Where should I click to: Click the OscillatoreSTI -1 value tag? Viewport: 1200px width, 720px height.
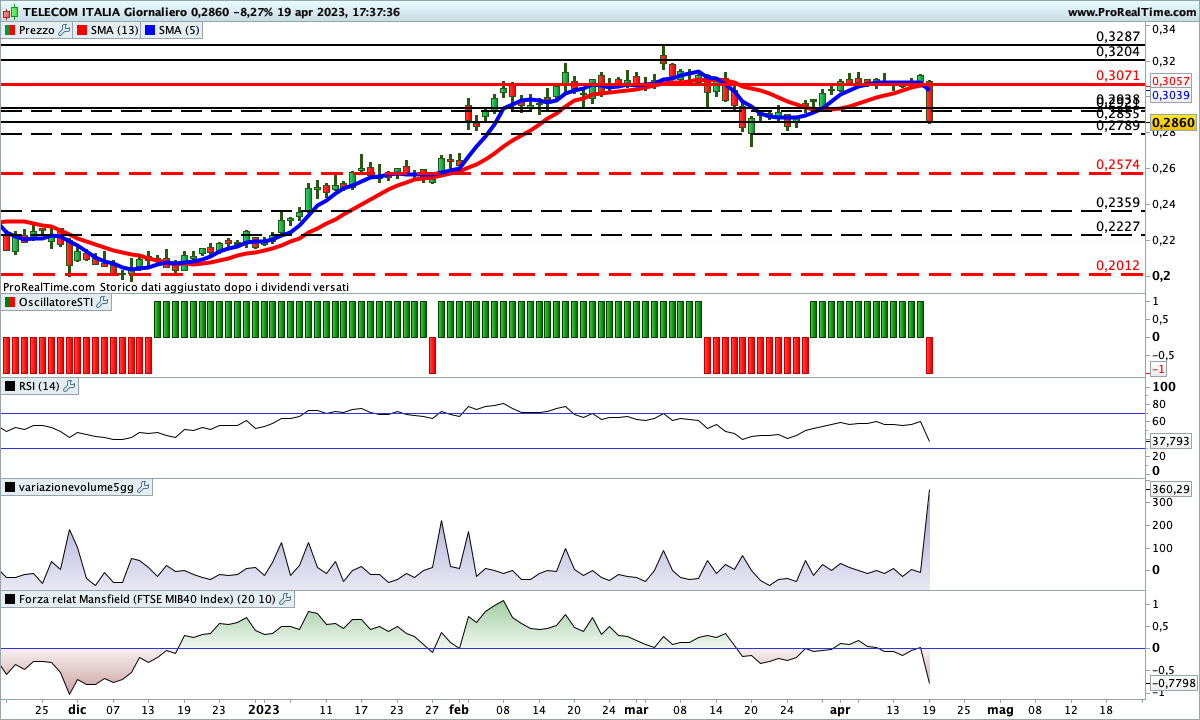point(1160,369)
